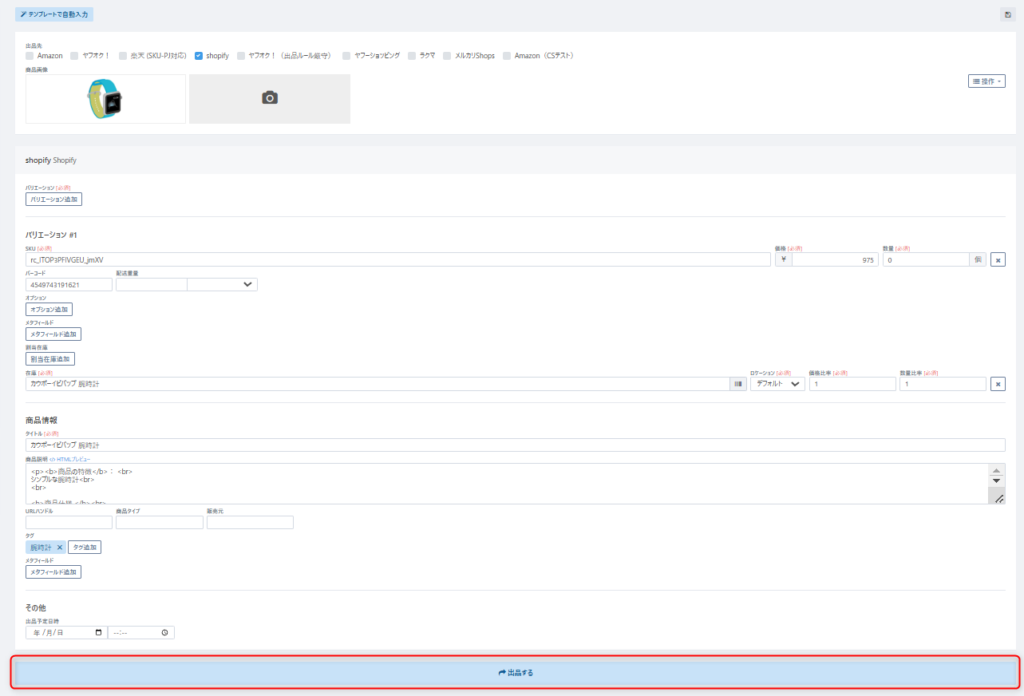Image resolution: width=1024 pixels, height=696 pixels.
Task: Click the バリエーション追加 button
Action: [x=54, y=199]
